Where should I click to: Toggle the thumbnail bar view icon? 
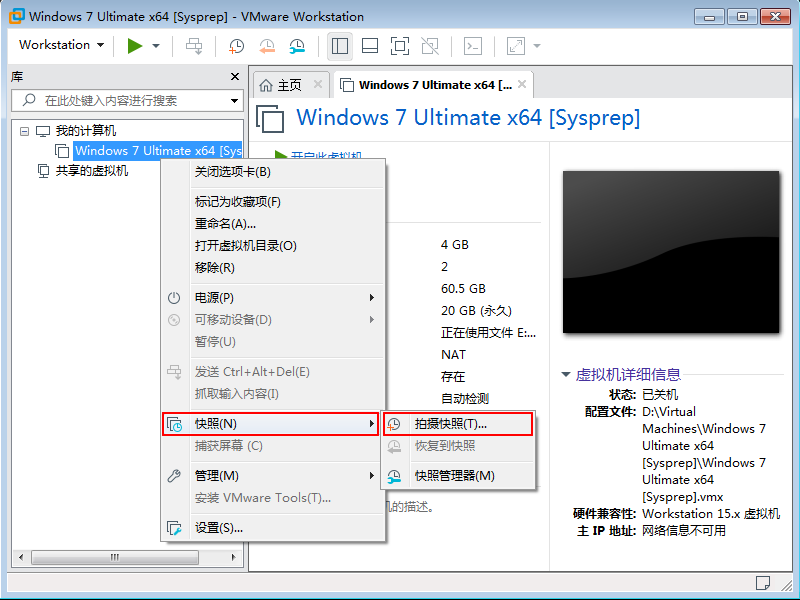369,45
